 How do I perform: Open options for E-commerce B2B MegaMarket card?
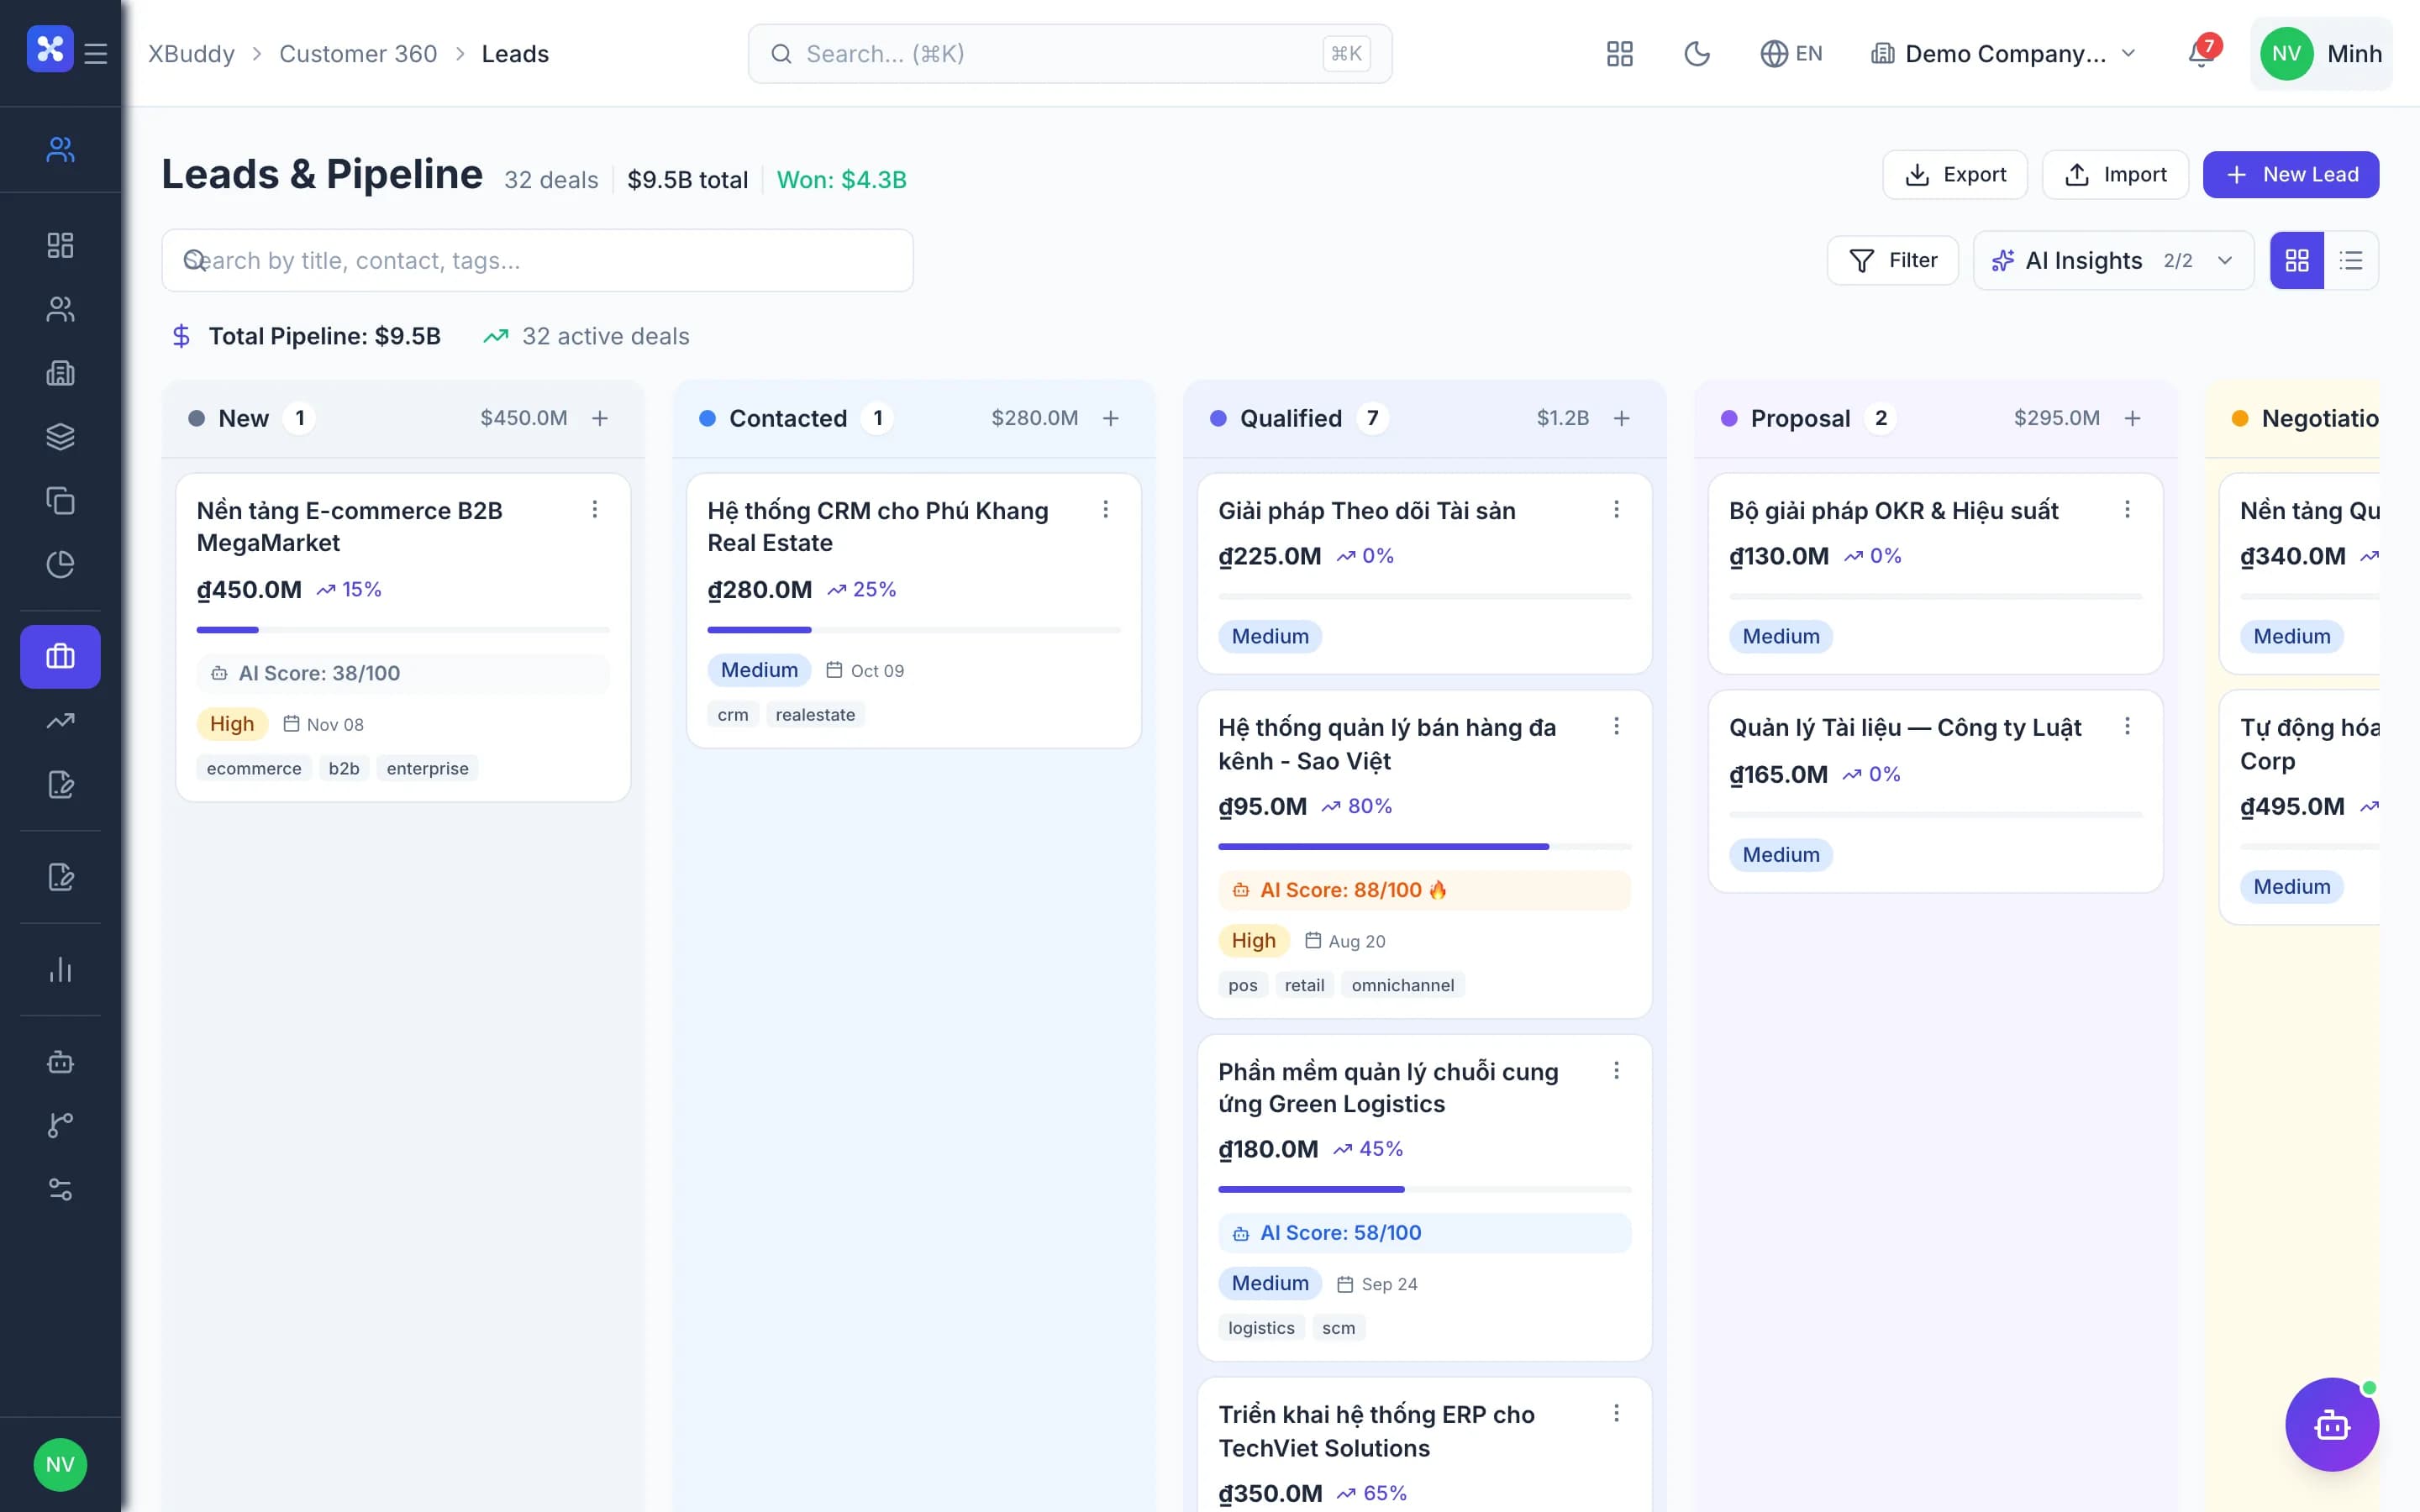coord(595,509)
